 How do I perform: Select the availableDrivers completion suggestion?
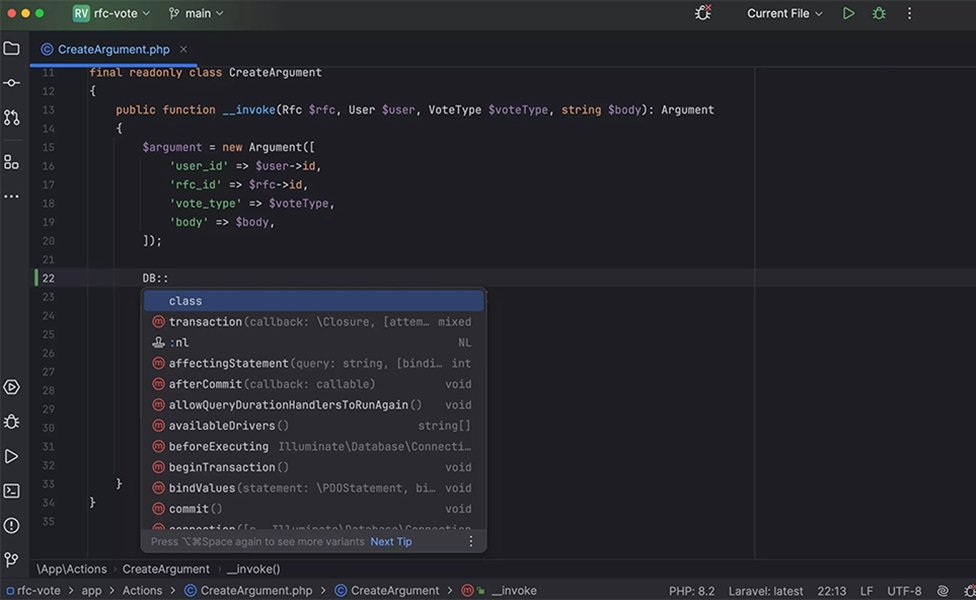pos(314,426)
